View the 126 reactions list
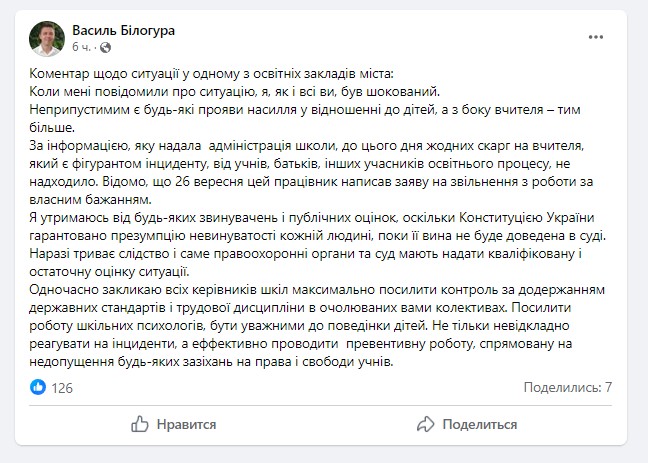 click(x=62, y=387)
